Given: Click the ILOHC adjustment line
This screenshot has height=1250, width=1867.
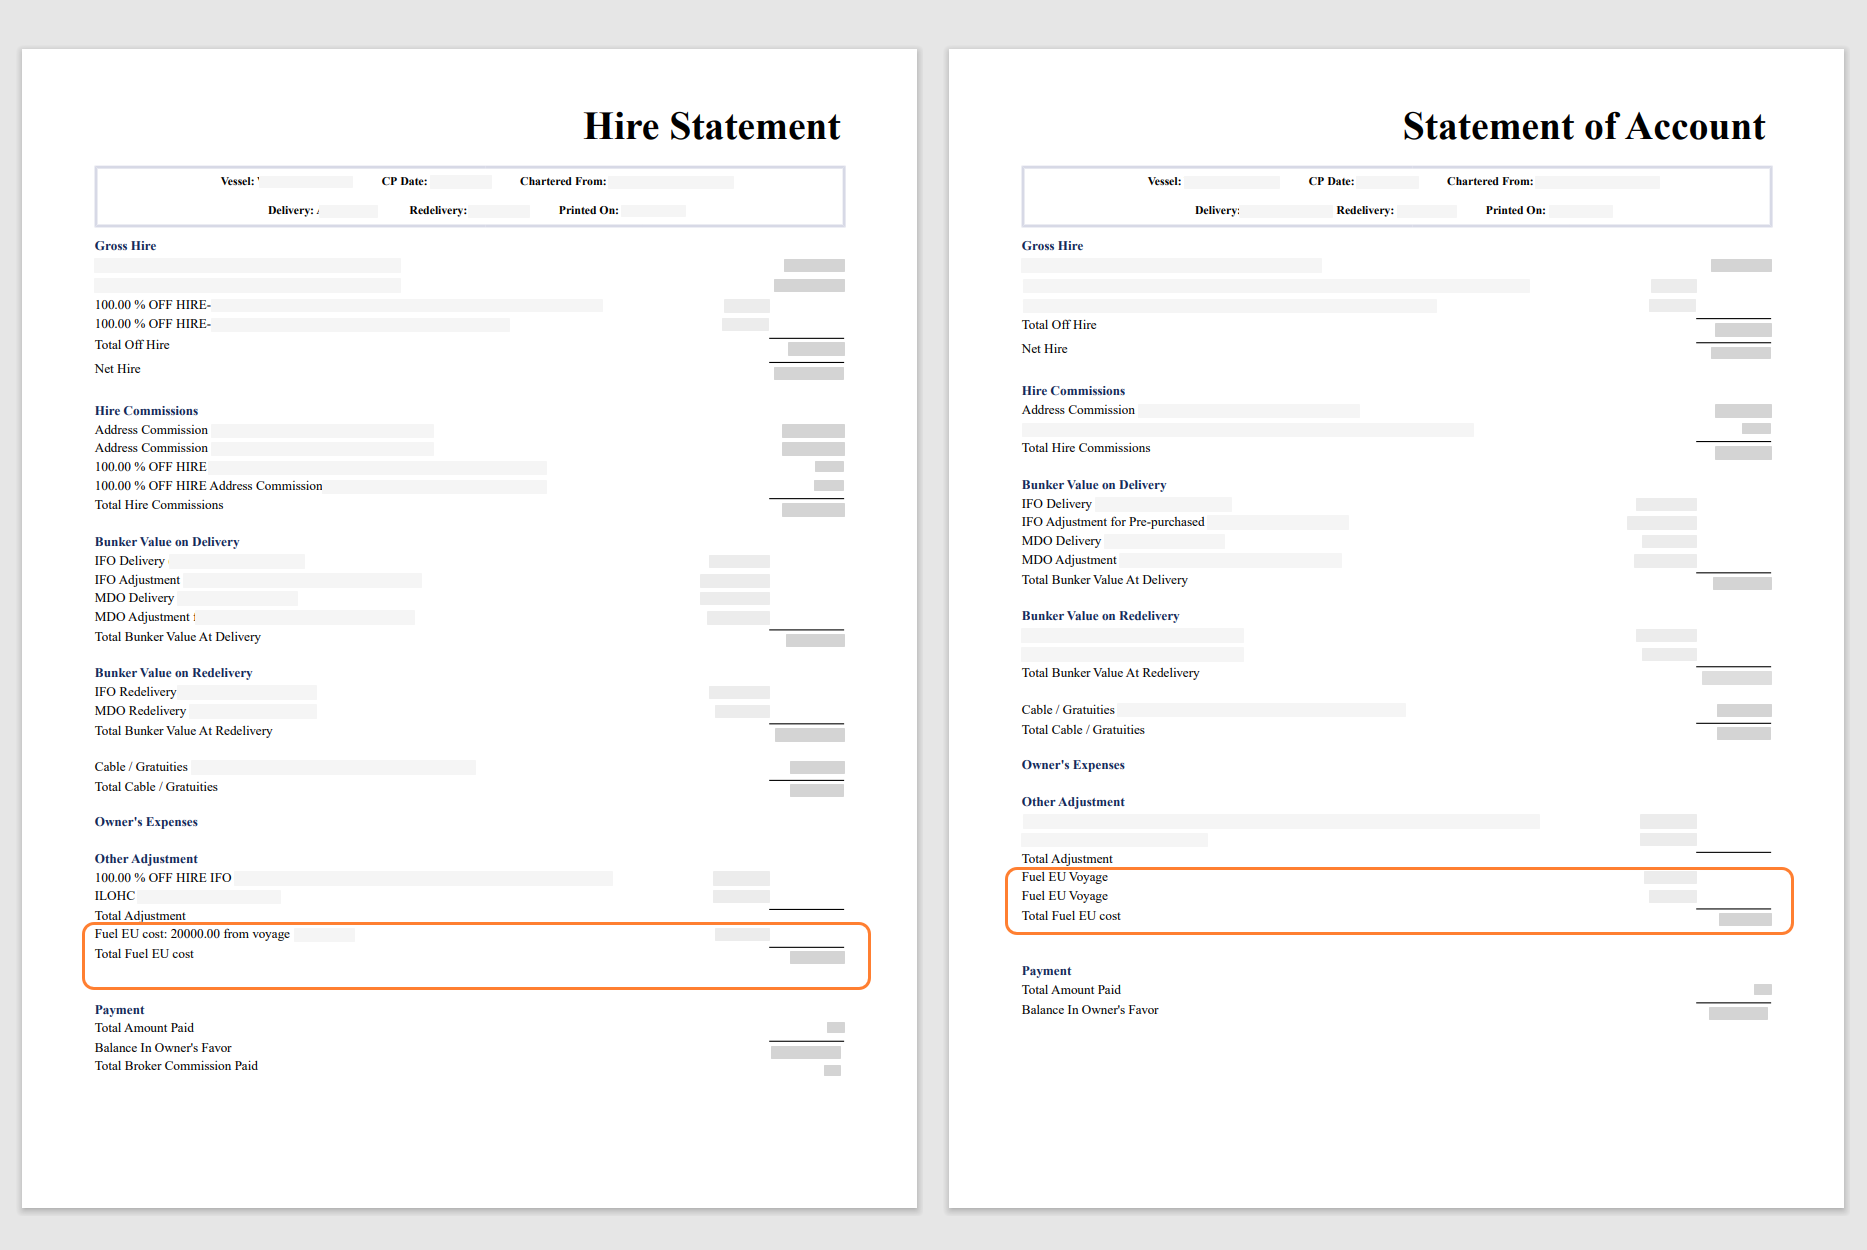Looking at the screenshot, I should pyautogui.click(x=115, y=896).
